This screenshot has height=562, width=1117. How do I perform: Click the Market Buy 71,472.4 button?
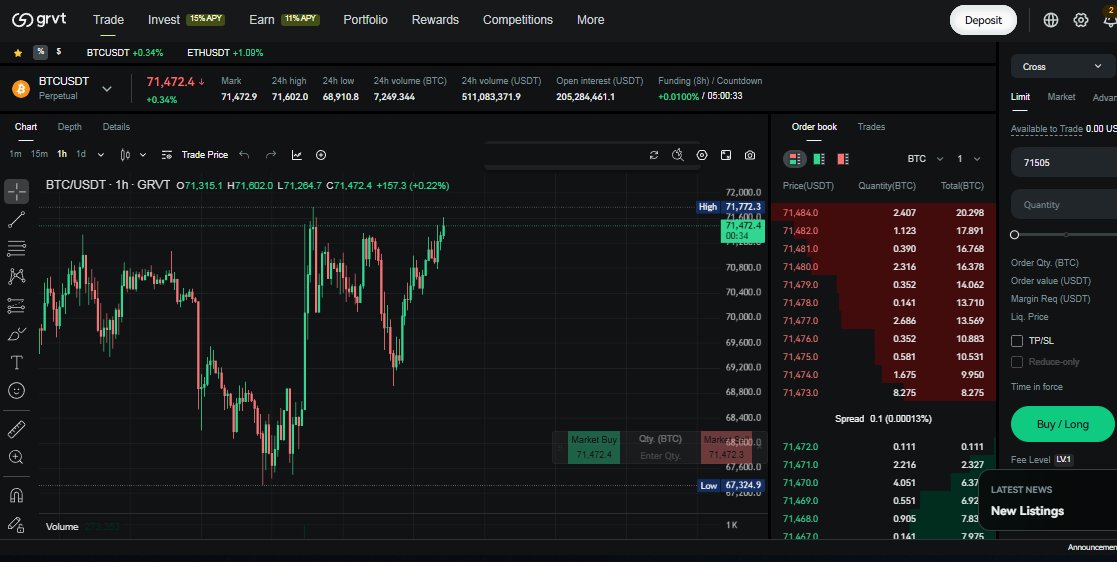click(593, 447)
